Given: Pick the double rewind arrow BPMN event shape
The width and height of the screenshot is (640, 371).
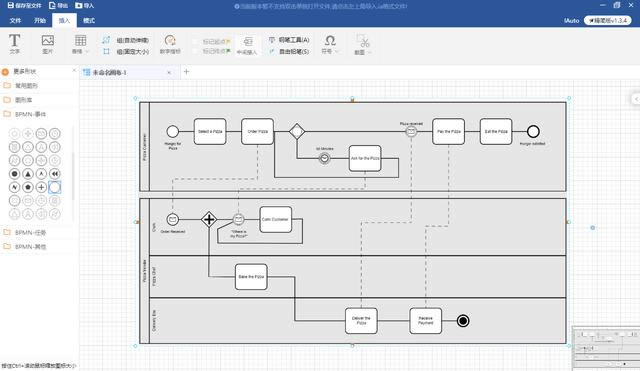Looking at the screenshot, I should tap(55, 174).
